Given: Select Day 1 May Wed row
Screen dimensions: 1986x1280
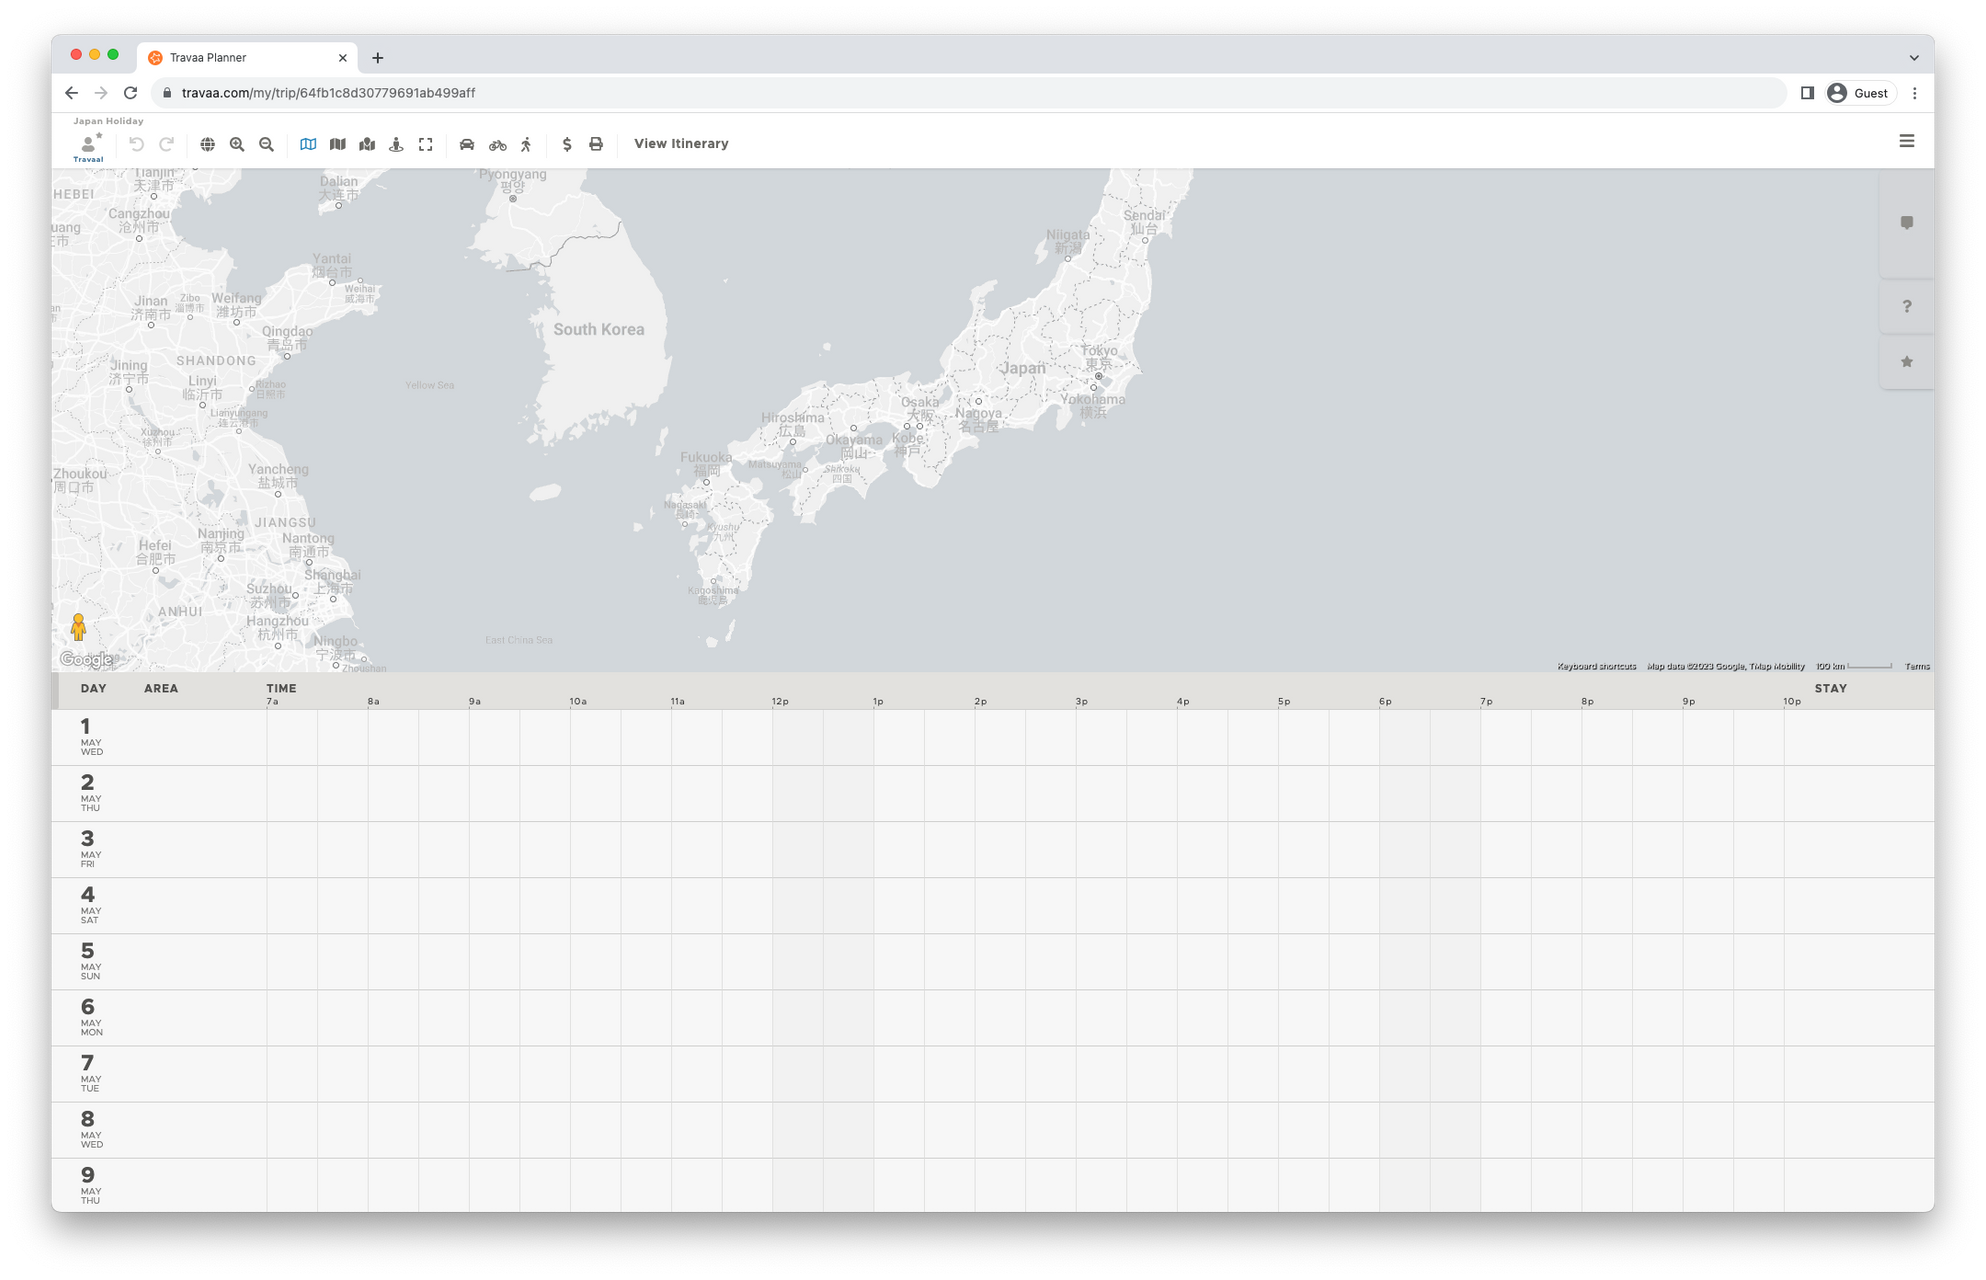Looking at the screenshot, I should (x=992, y=738).
